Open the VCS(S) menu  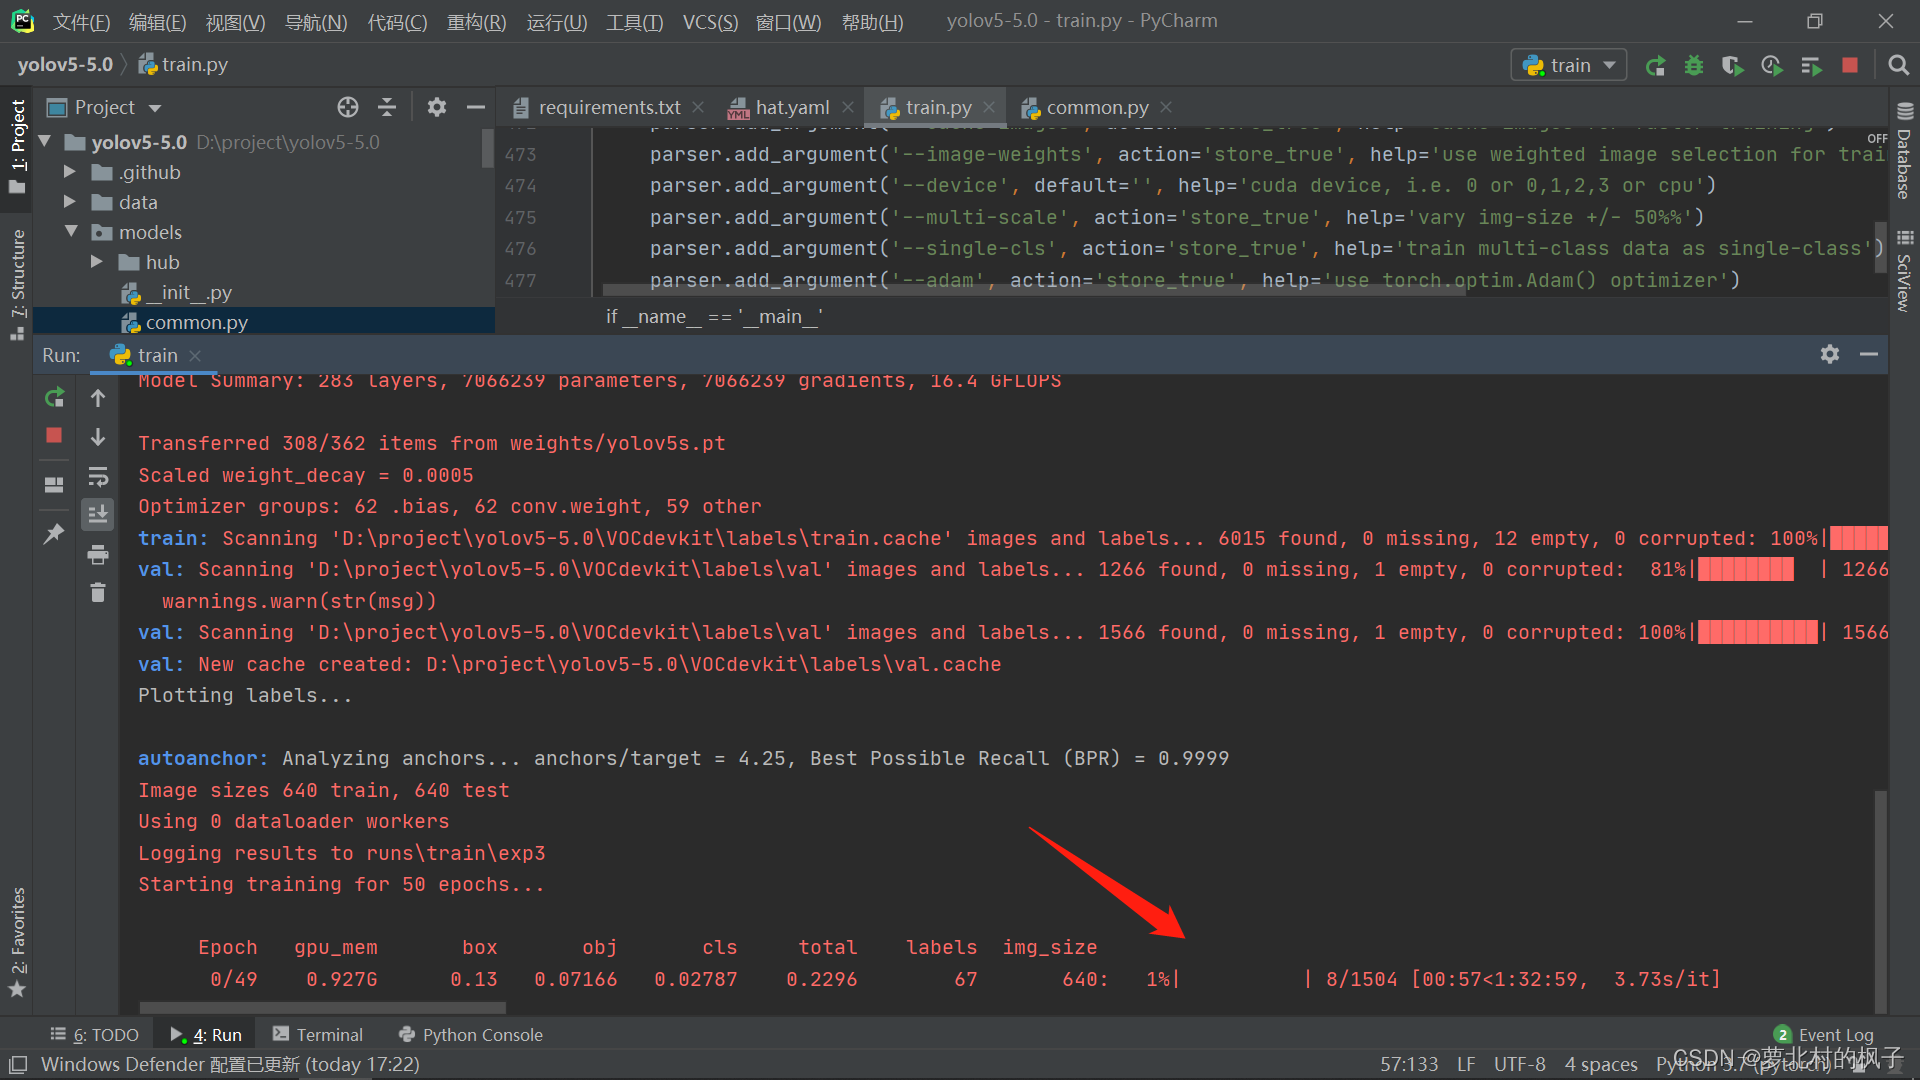(709, 22)
